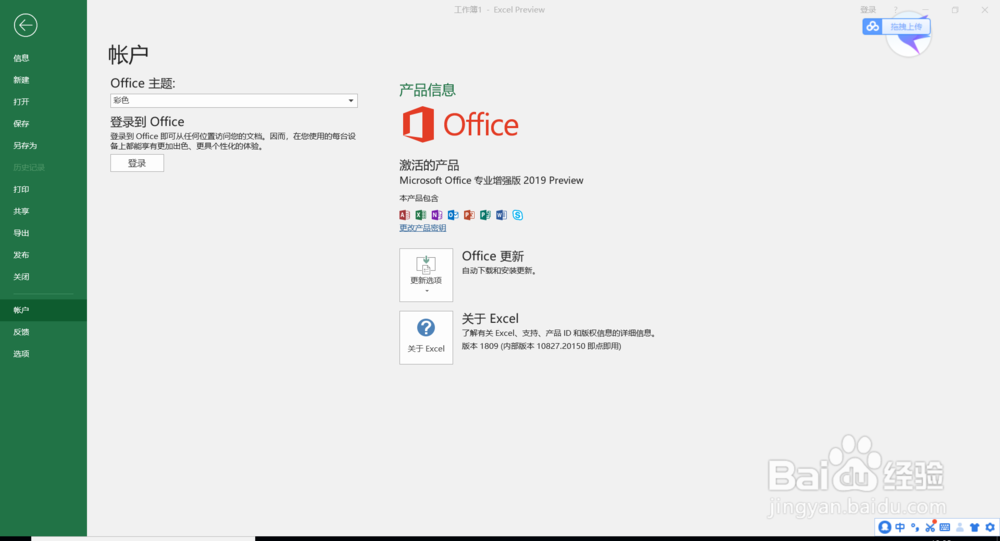
Task: Click the red Office logo
Action: 418,124
